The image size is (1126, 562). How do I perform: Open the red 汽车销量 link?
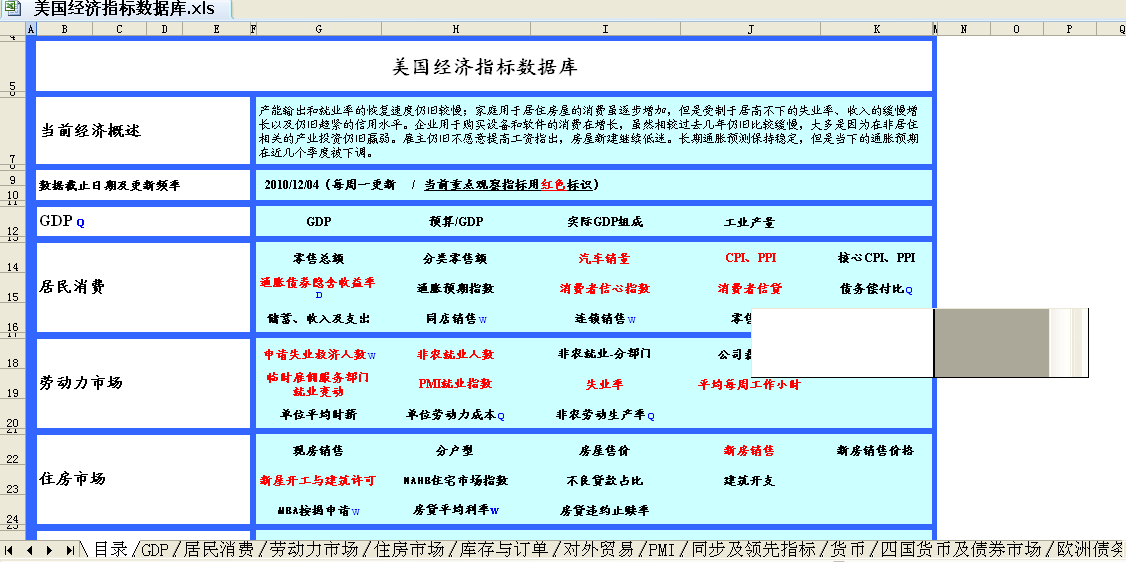pos(605,258)
